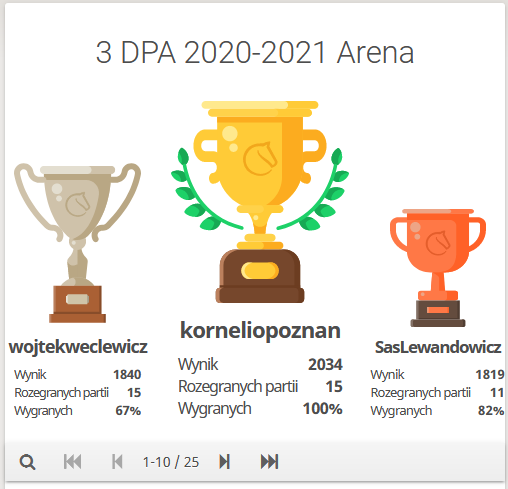This screenshot has height=489, width=508.
Task: Go to previous page of standings
Action: pos(117,462)
